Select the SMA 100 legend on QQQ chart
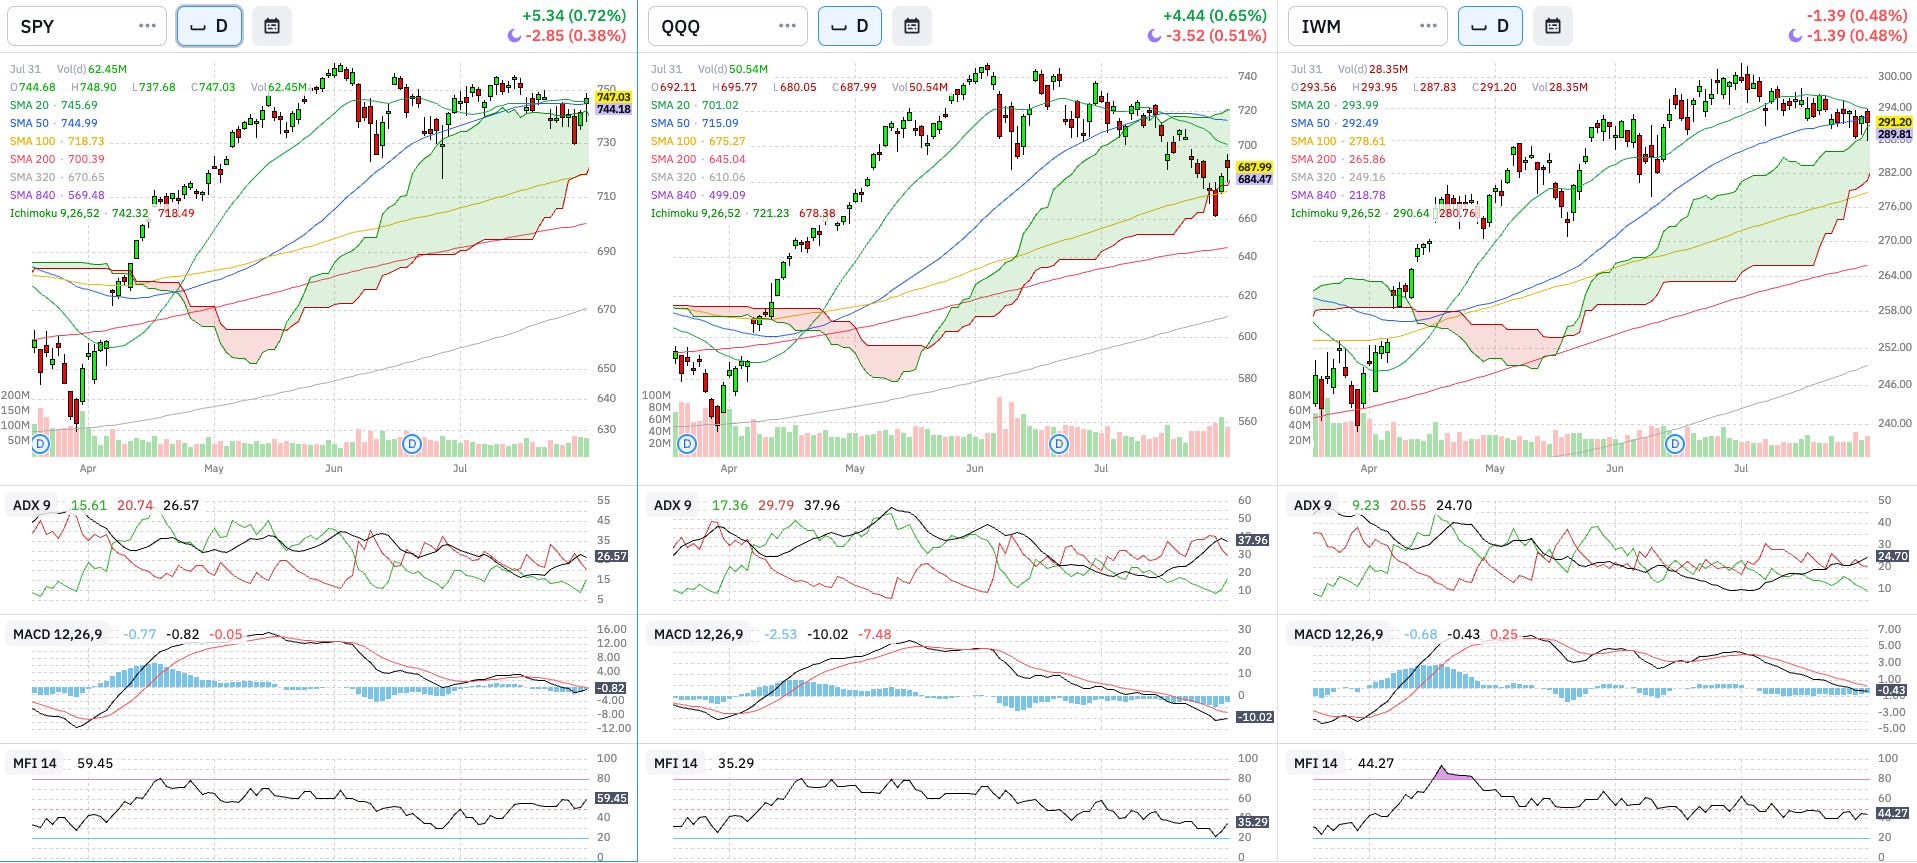Screen dimensions: 1917x863 click(698, 141)
